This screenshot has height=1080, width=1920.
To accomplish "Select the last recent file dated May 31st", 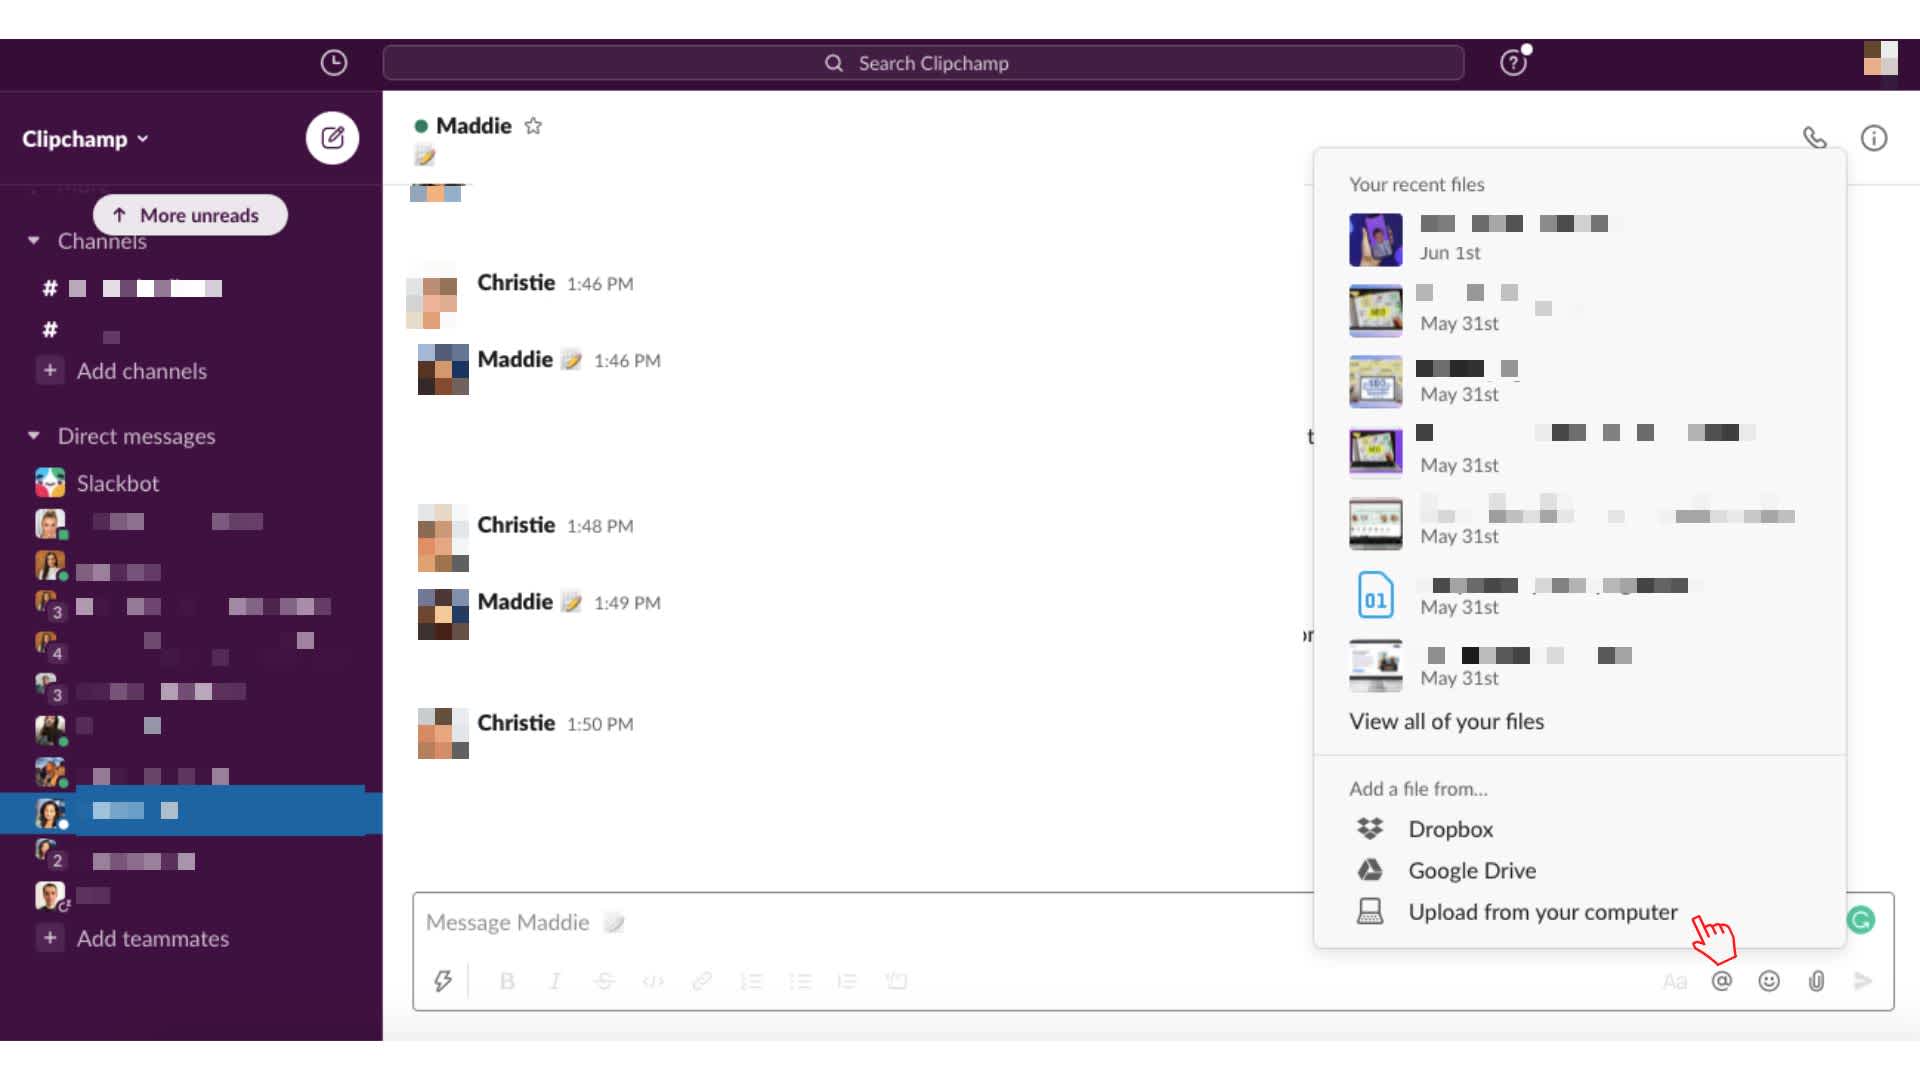I will pyautogui.click(x=1580, y=666).
